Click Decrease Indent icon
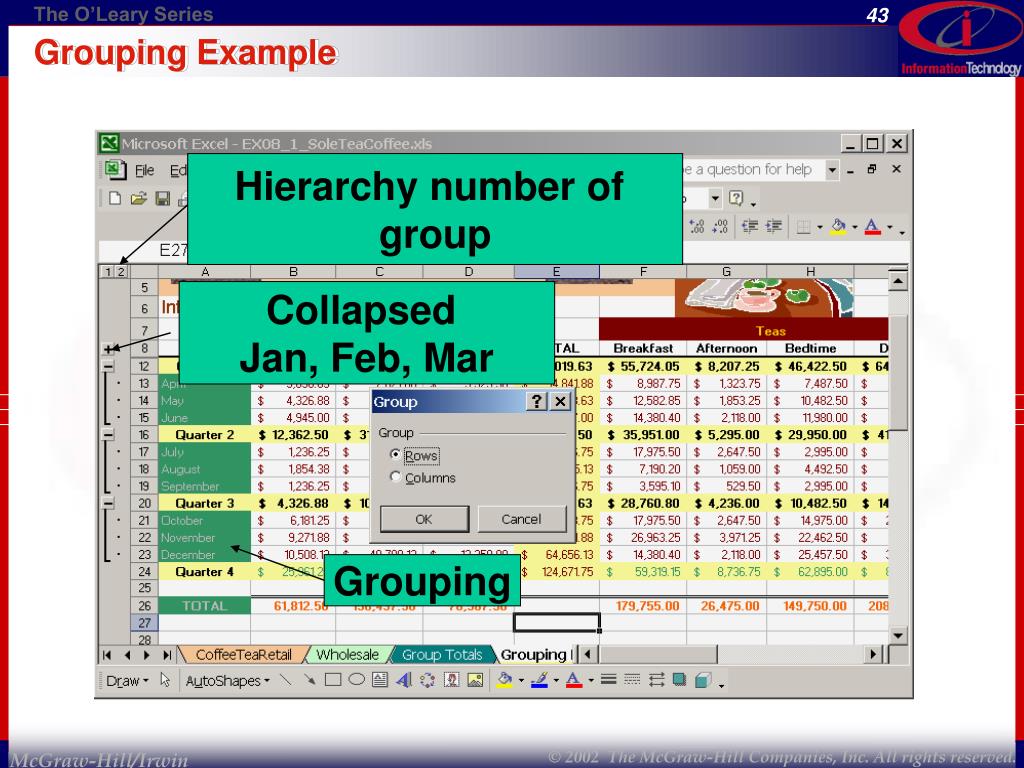The image size is (1024, 768). click(x=750, y=227)
